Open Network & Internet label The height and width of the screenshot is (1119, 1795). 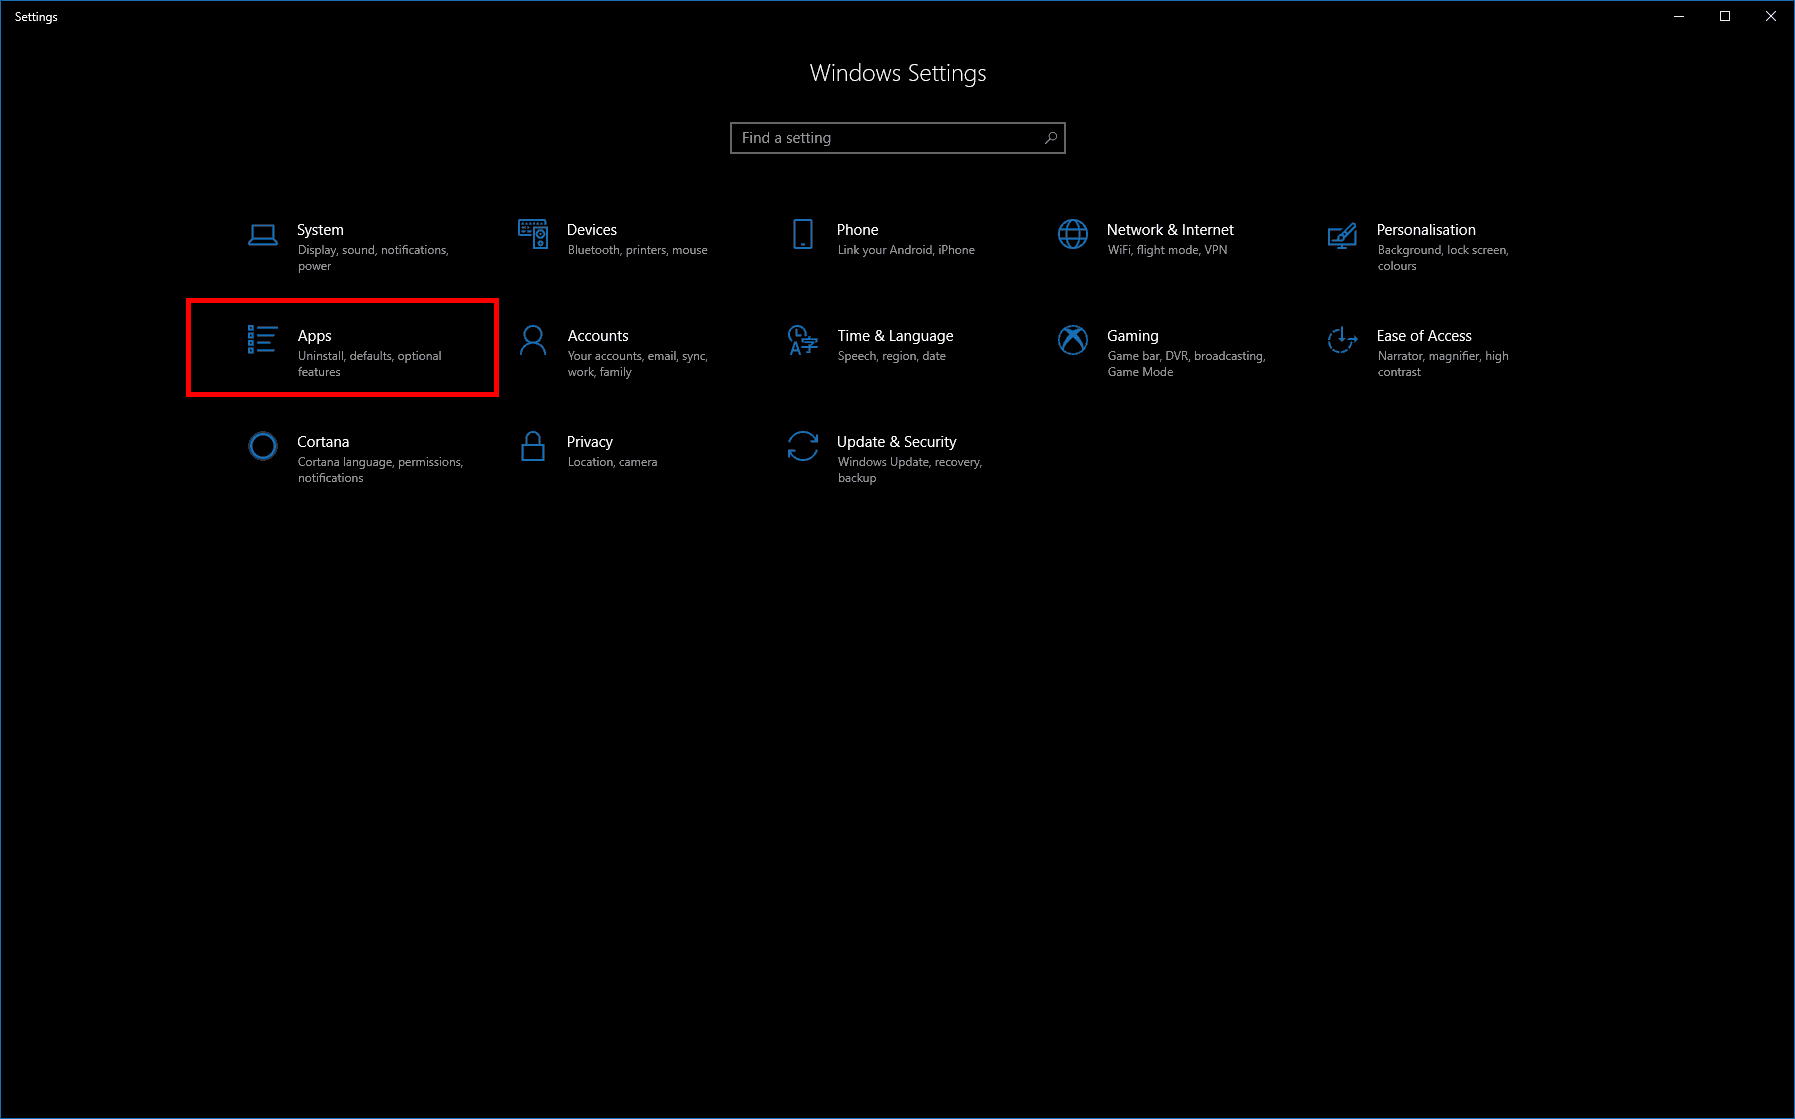tap(1170, 230)
